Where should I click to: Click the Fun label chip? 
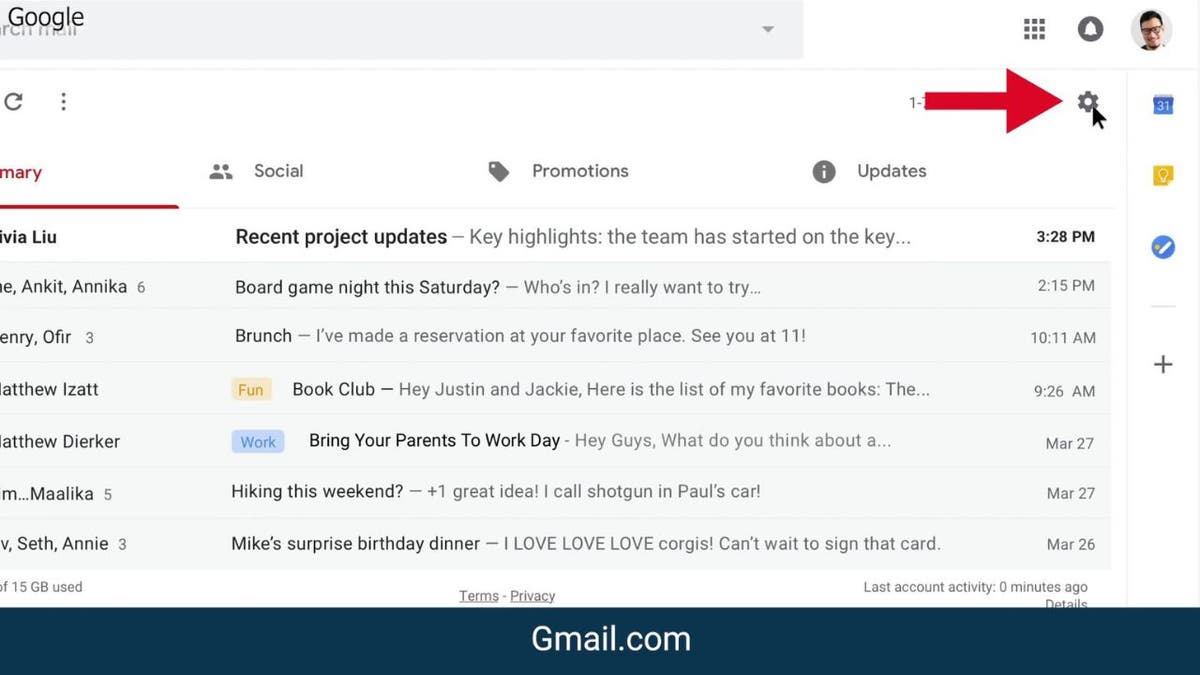251,389
